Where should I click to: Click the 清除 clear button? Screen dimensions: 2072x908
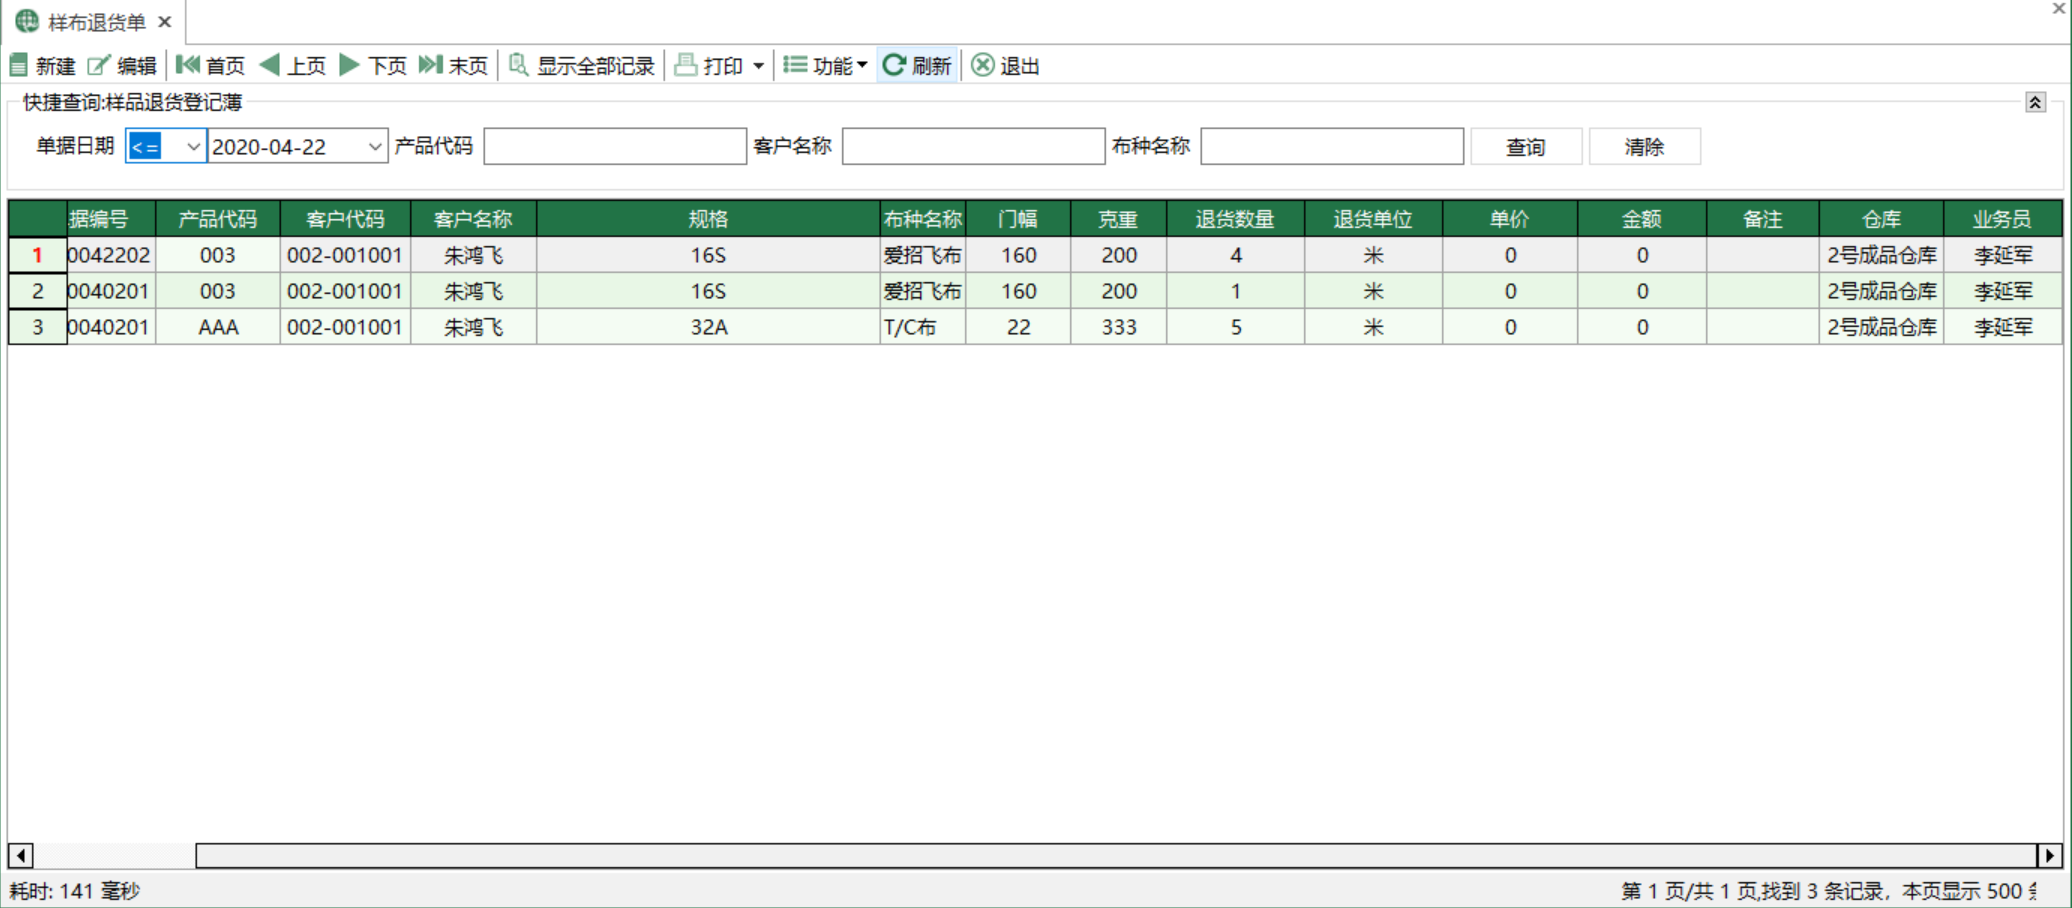click(x=1645, y=147)
